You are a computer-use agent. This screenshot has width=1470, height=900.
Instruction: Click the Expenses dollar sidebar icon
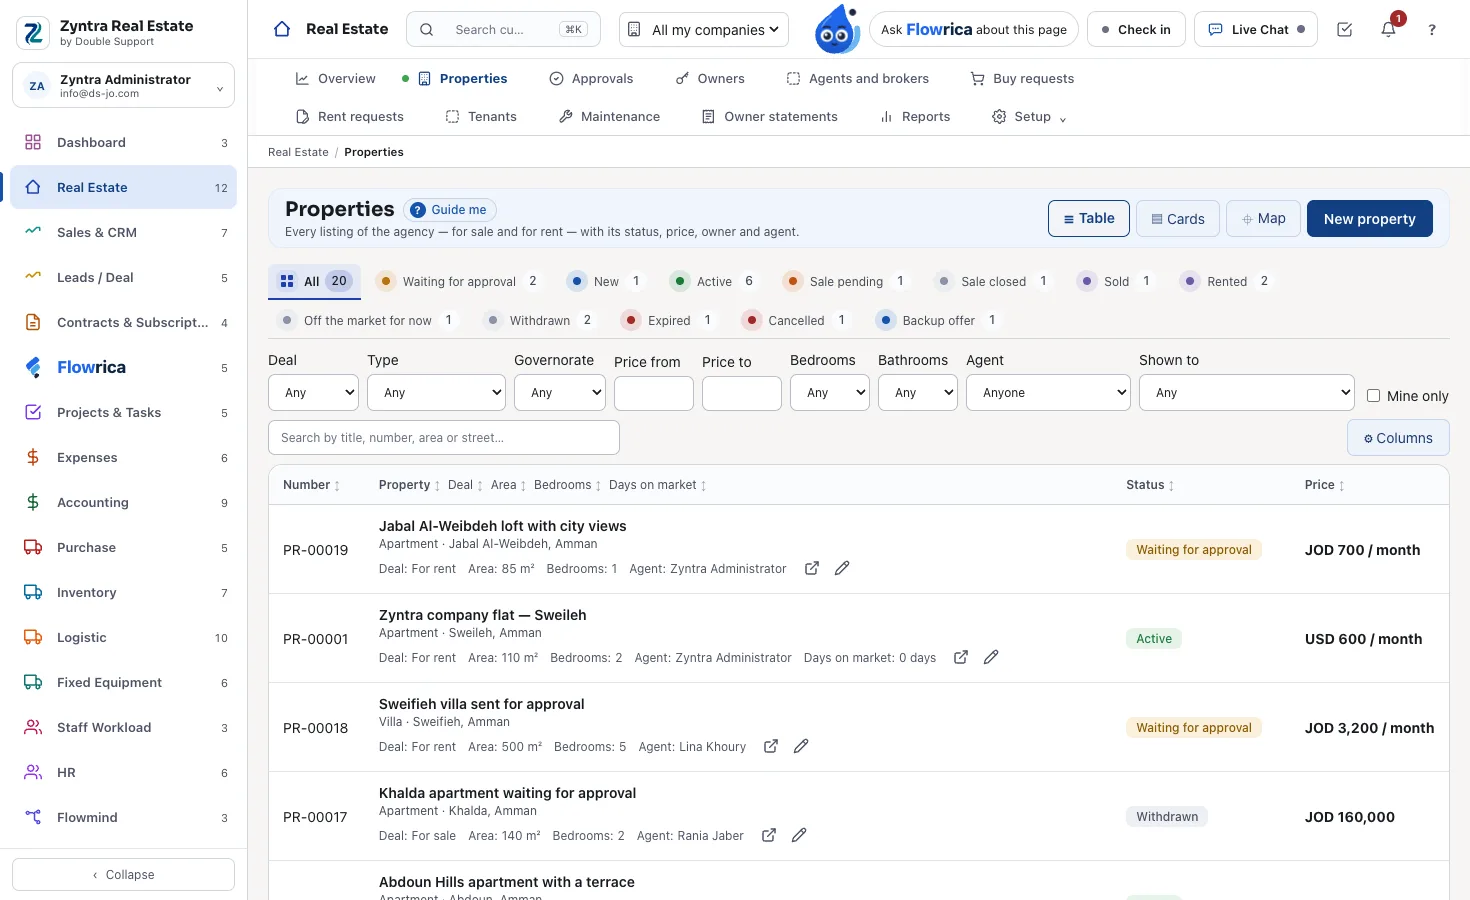pos(33,457)
